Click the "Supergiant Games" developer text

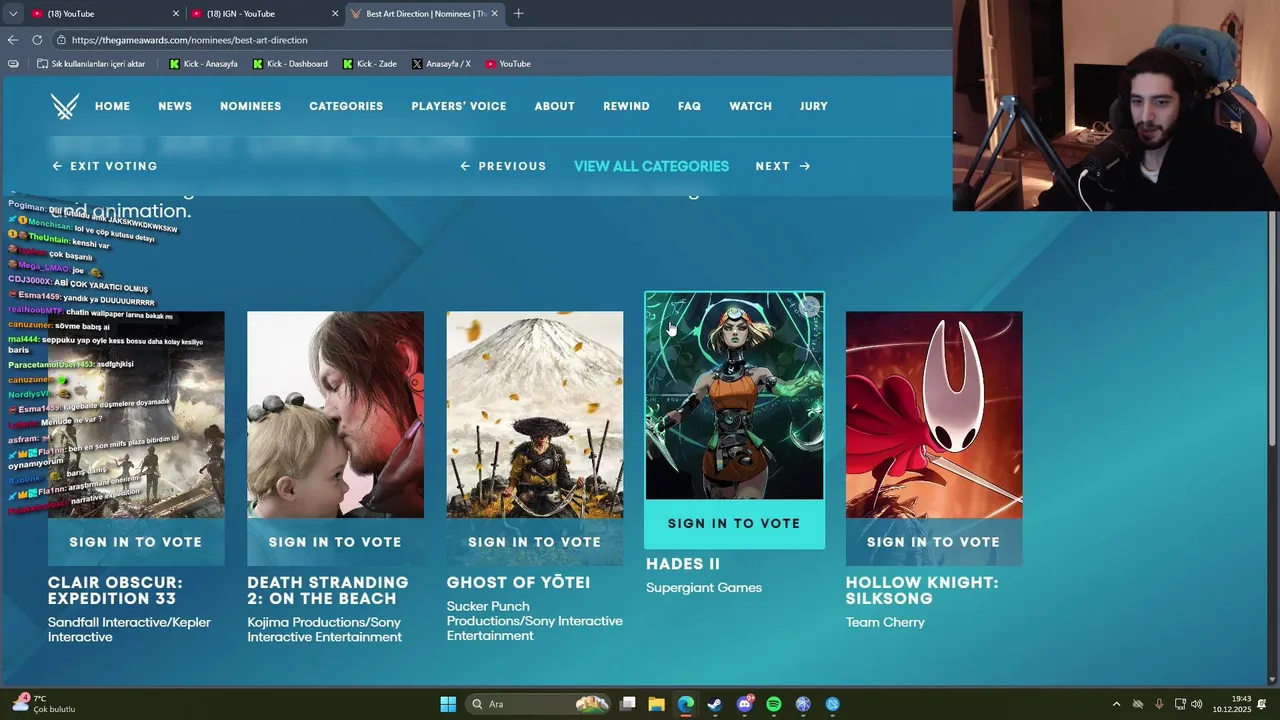pos(704,588)
